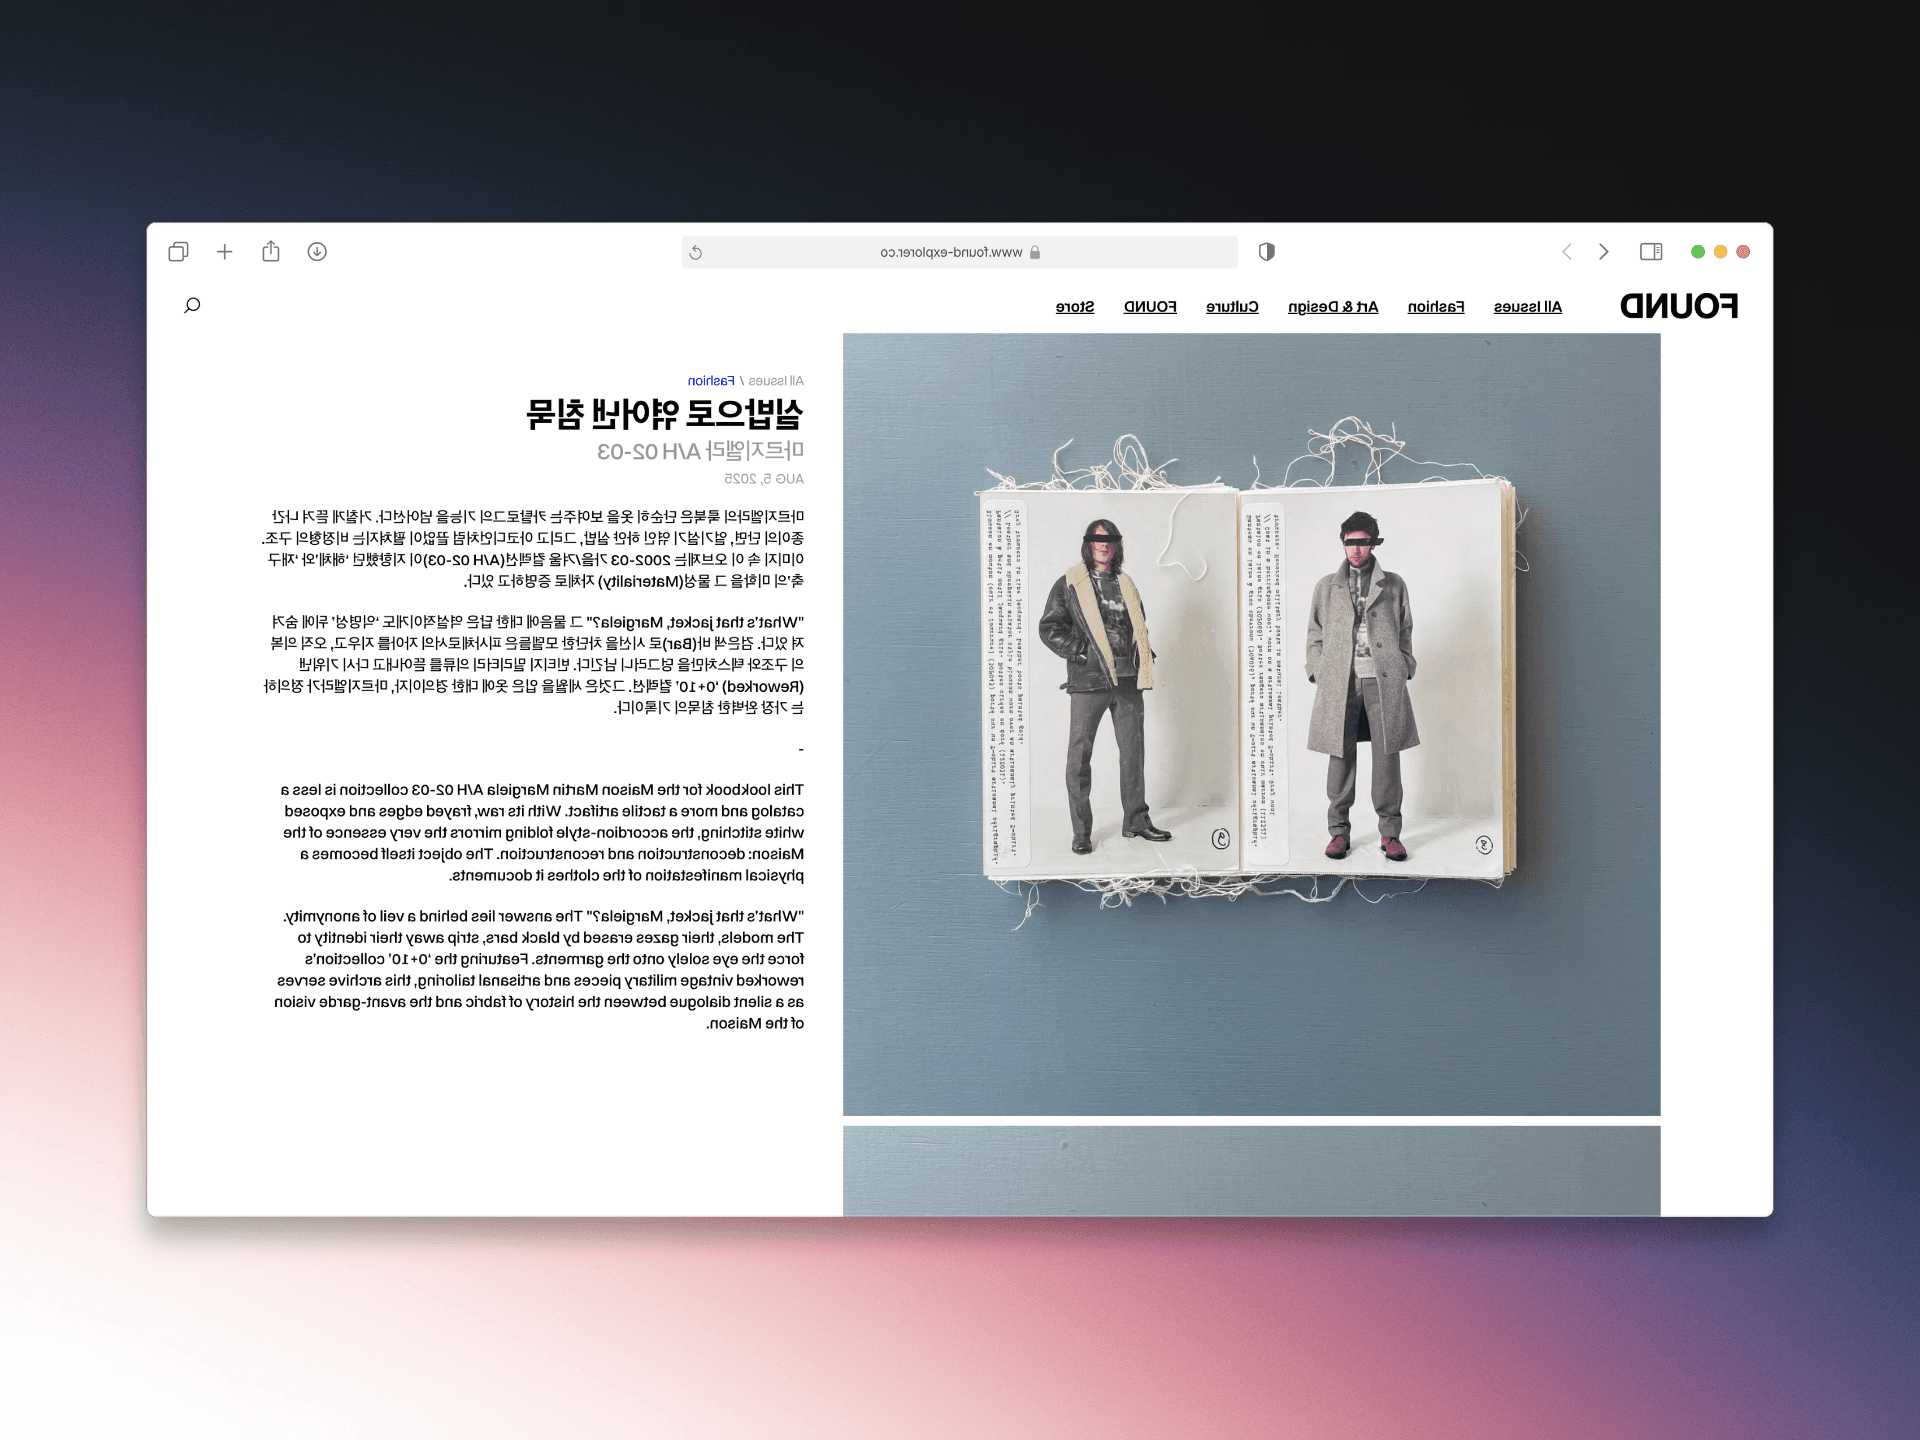Select the Fashion nav link
The width and height of the screenshot is (1920, 1440).
(x=1436, y=307)
